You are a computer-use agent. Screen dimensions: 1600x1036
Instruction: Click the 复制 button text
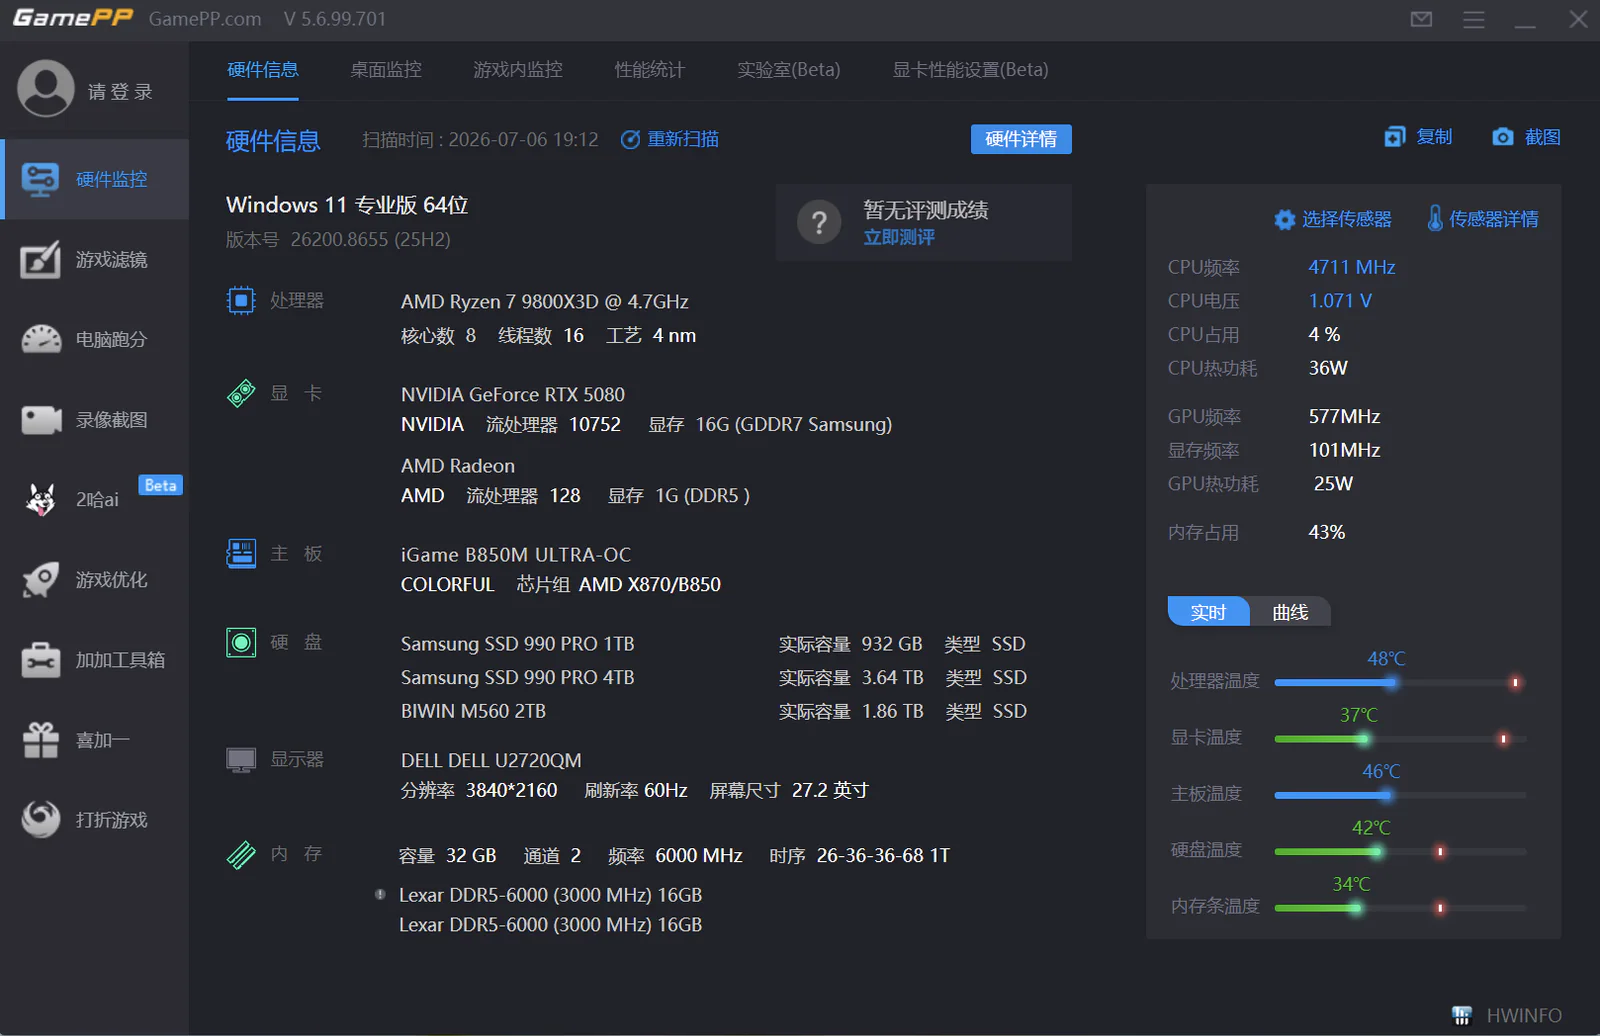[x=1434, y=137]
